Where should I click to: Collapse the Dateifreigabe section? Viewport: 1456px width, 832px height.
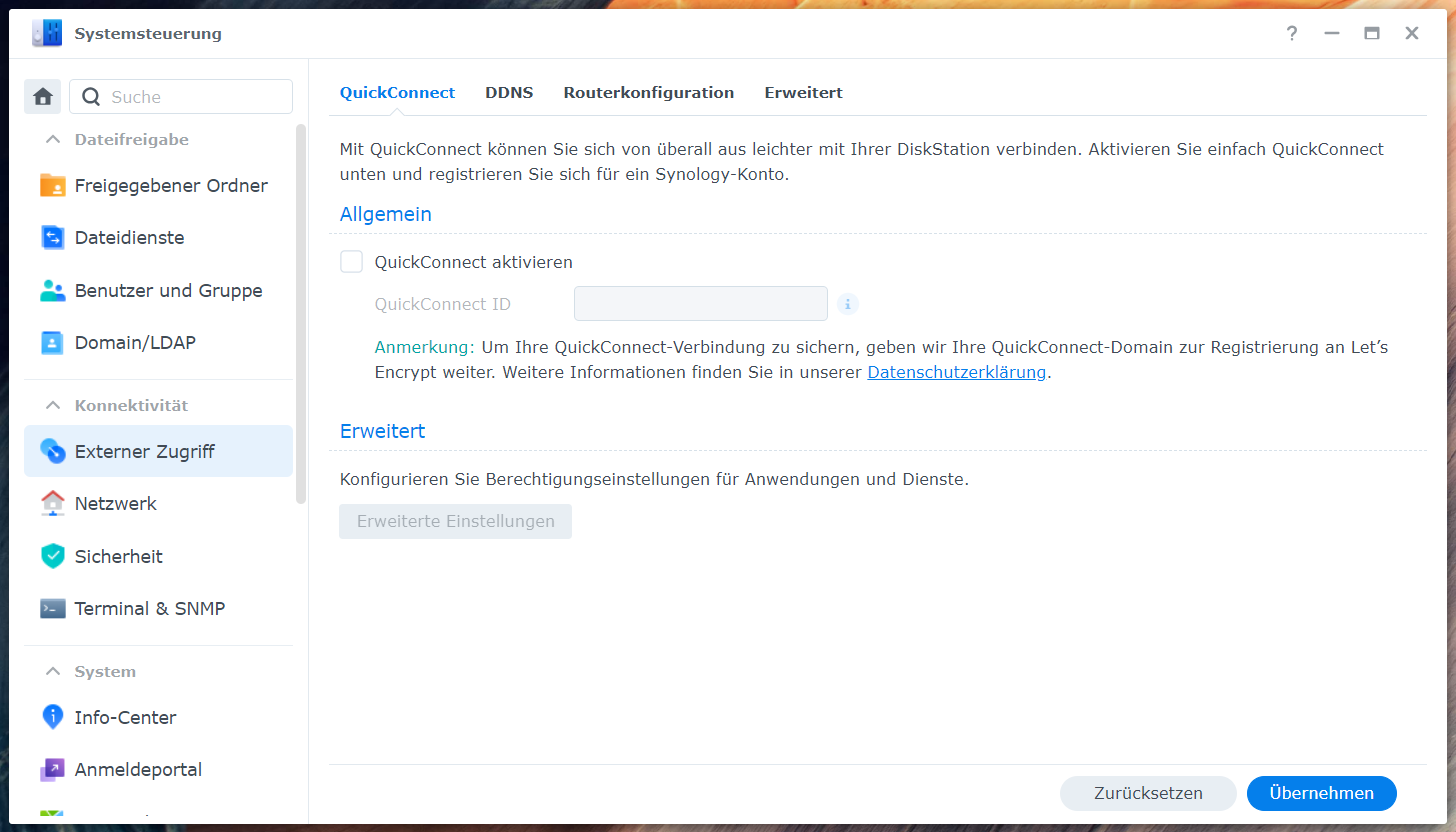pyautogui.click(x=53, y=140)
